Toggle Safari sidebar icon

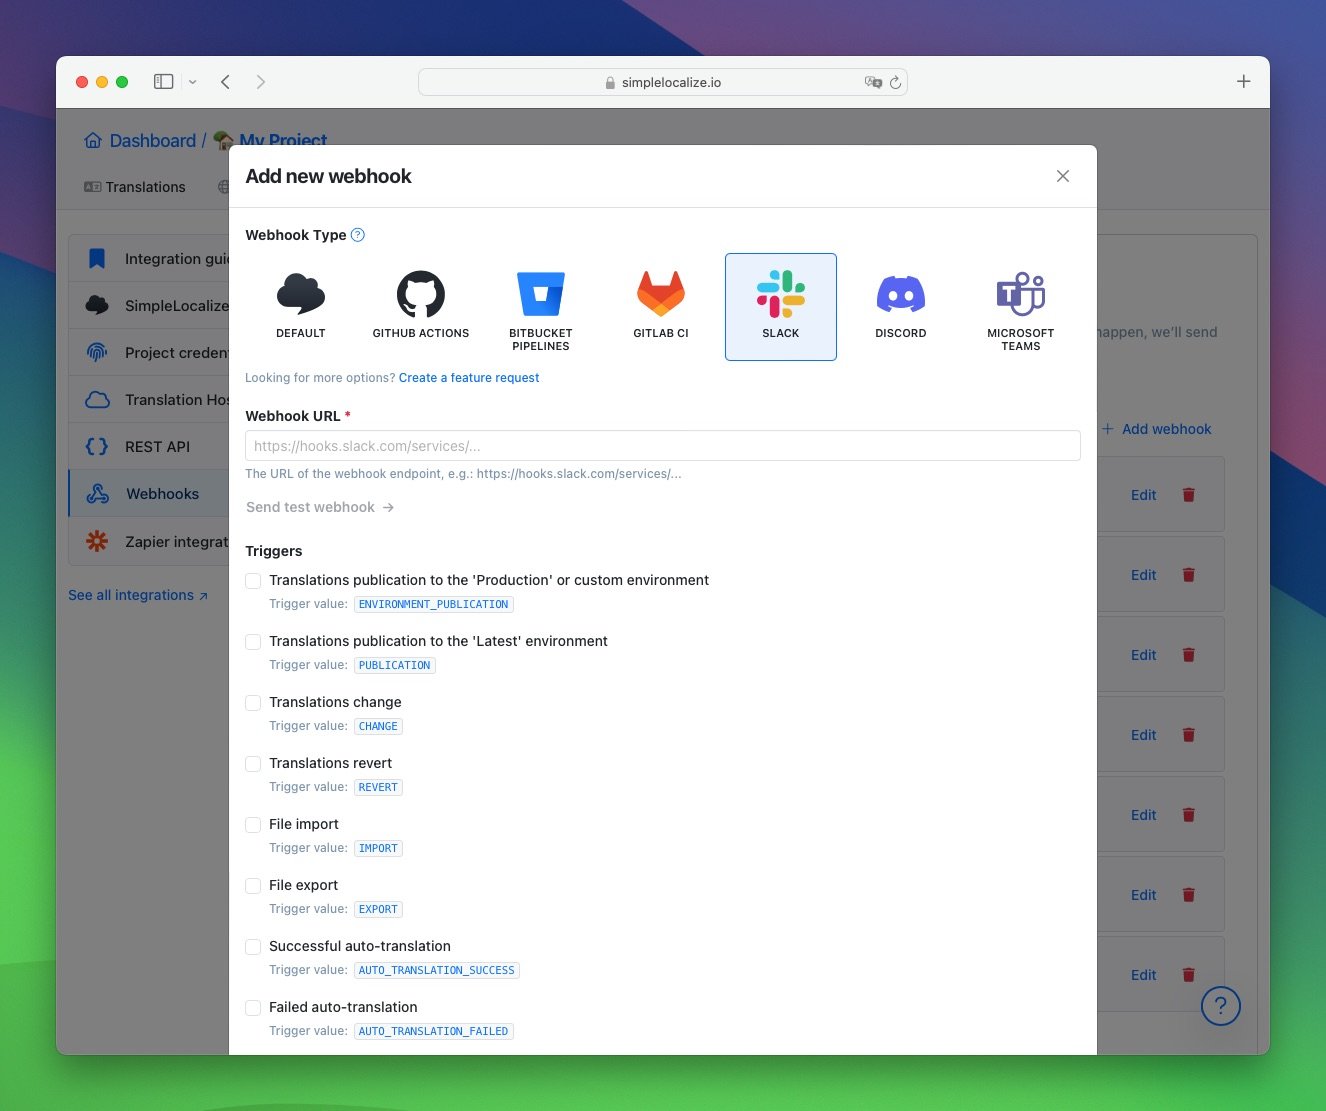coord(164,82)
